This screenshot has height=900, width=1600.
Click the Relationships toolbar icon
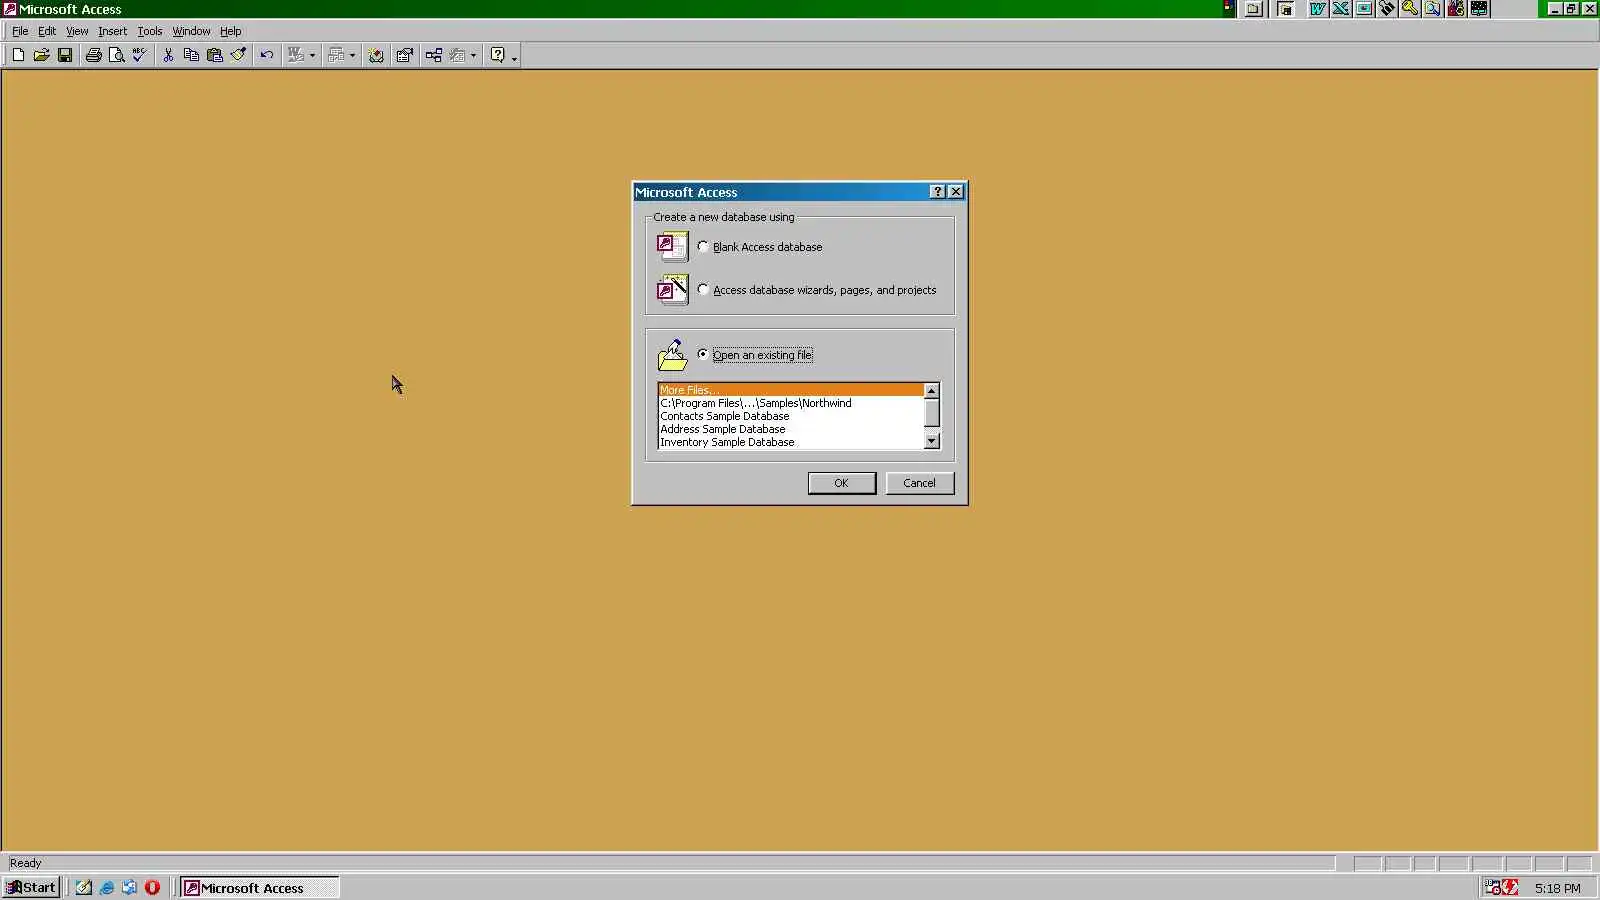(x=433, y=55)
